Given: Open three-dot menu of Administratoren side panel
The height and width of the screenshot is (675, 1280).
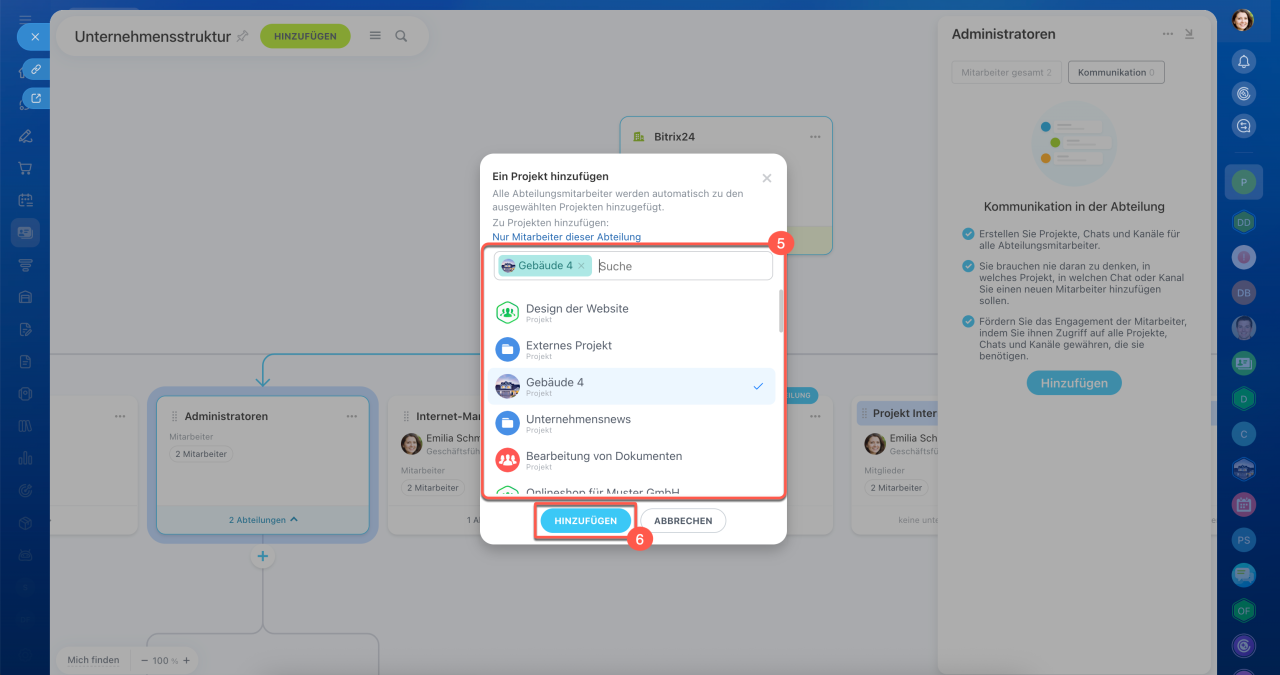Looking at the screenshot, I should 1167,34.
